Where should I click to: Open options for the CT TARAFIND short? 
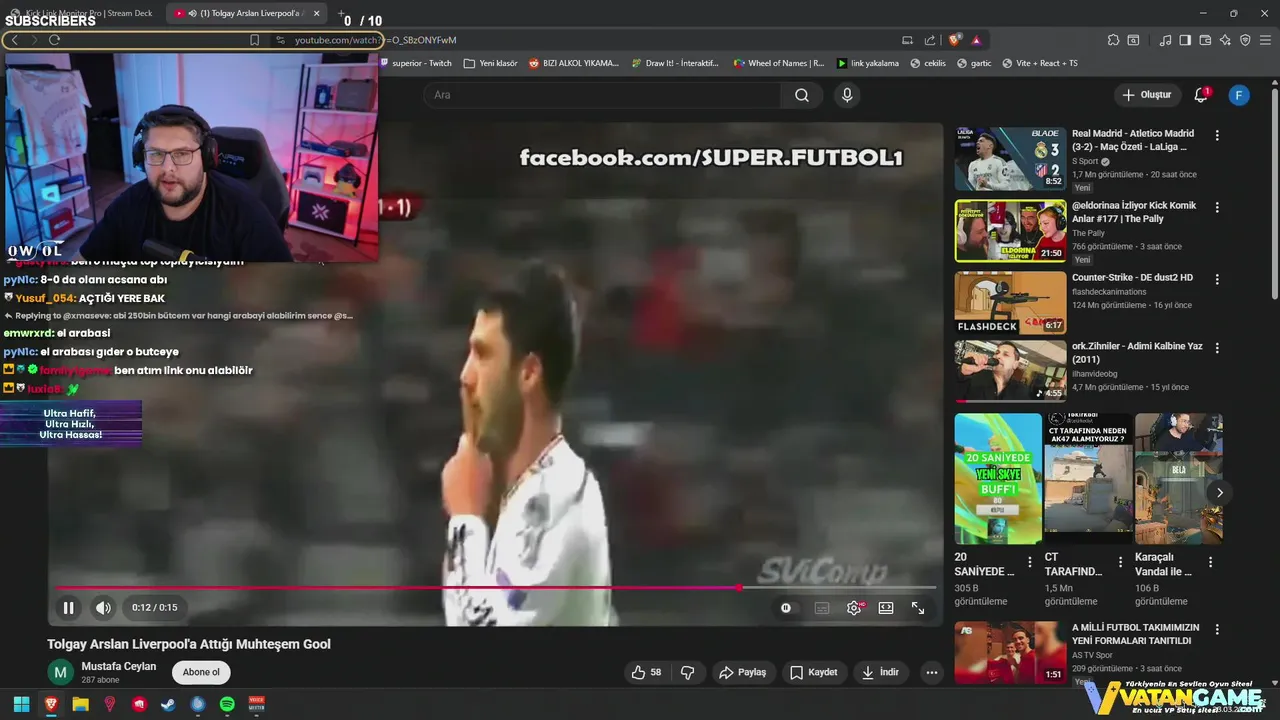tap(1121, 562)
